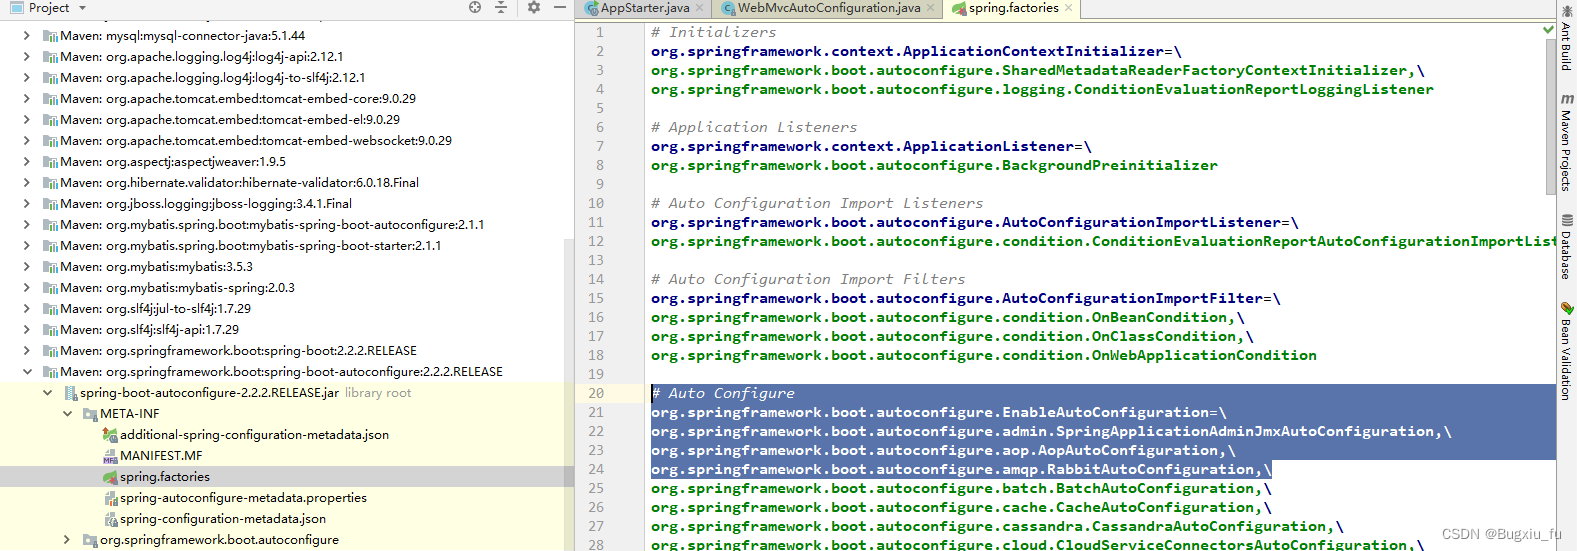
Task: Click the '# Application Listeners' comment line
Action: [x=754, y=127]
